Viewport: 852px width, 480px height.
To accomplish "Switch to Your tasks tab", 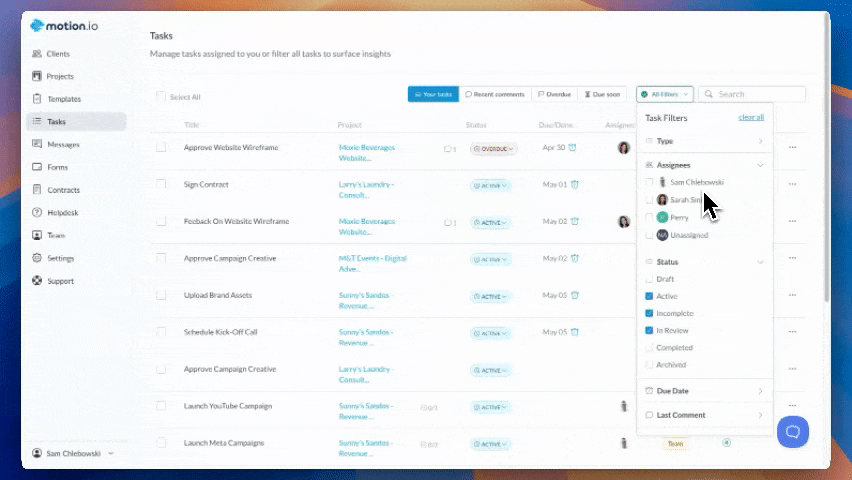I will coord(433,94).
